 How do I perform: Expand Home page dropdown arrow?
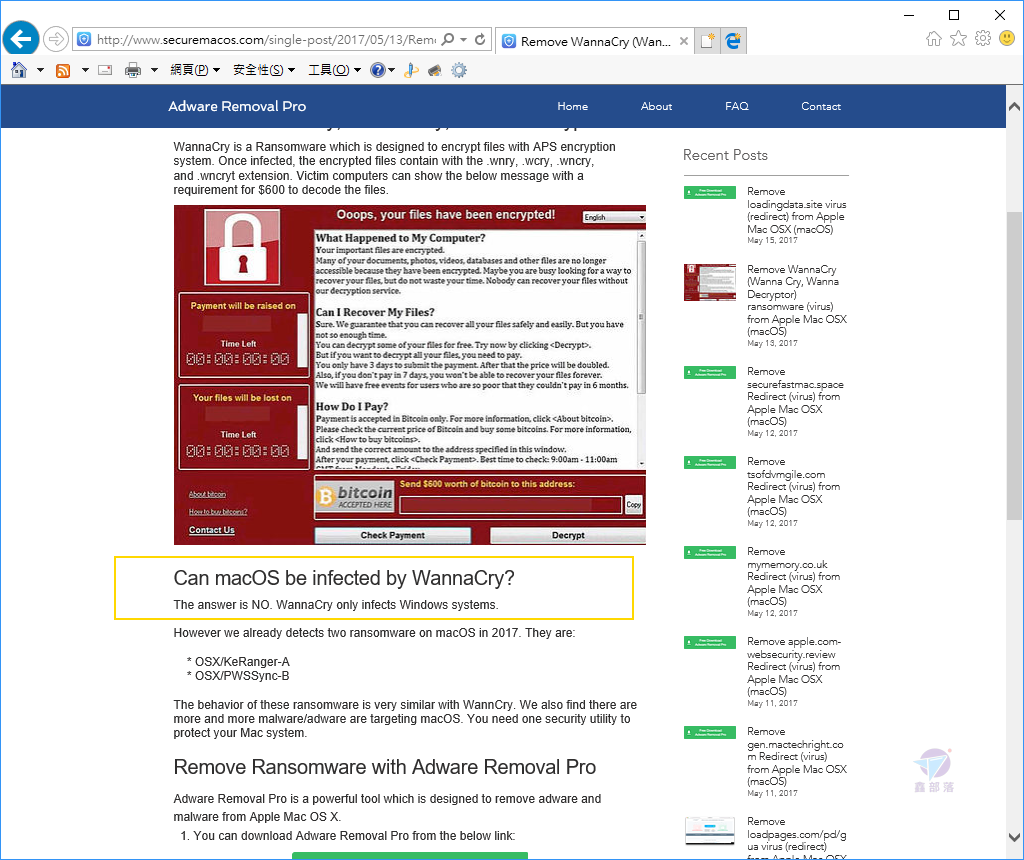(40, 70)
